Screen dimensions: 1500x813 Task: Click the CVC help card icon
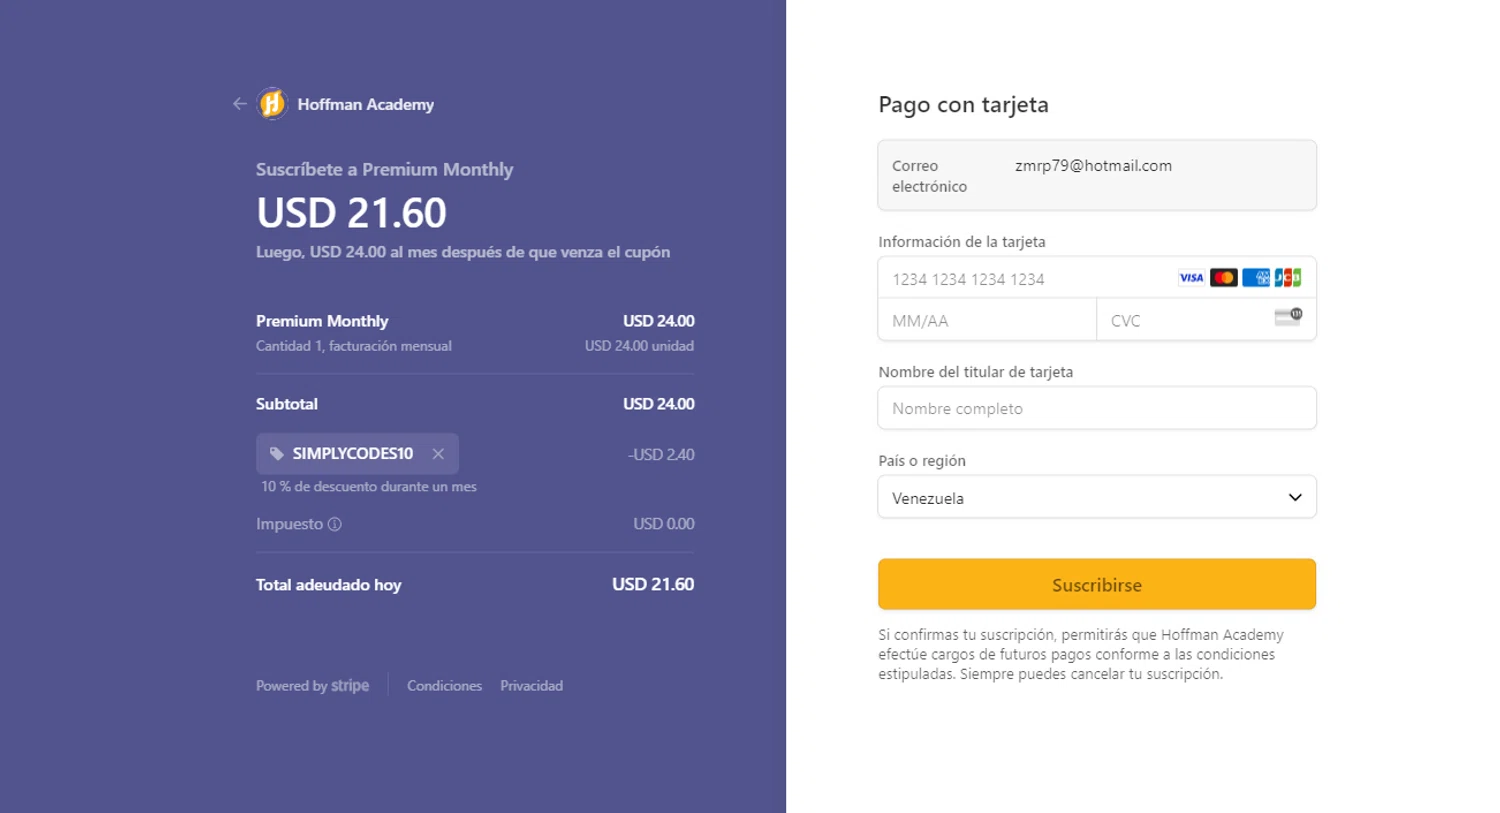pos(1288,317)
